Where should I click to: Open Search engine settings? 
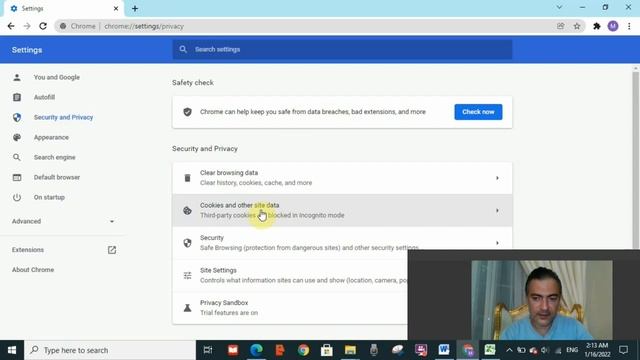(54, 157)
